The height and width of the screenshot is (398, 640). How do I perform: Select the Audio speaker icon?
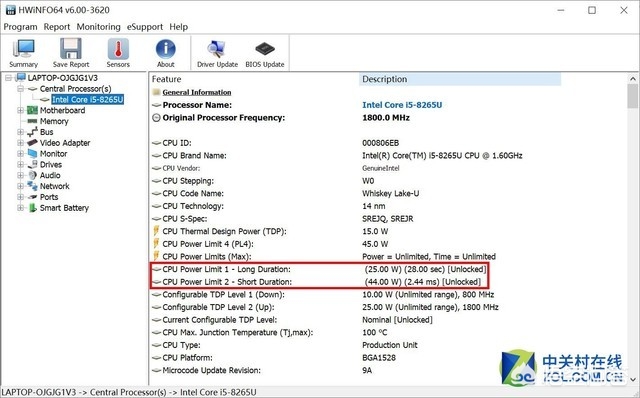click(32, 175)
